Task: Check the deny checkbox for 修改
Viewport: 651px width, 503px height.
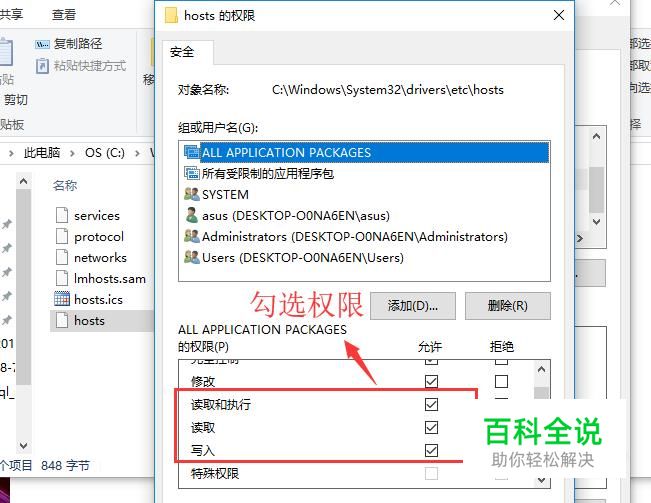Action: tap(501, 381)
